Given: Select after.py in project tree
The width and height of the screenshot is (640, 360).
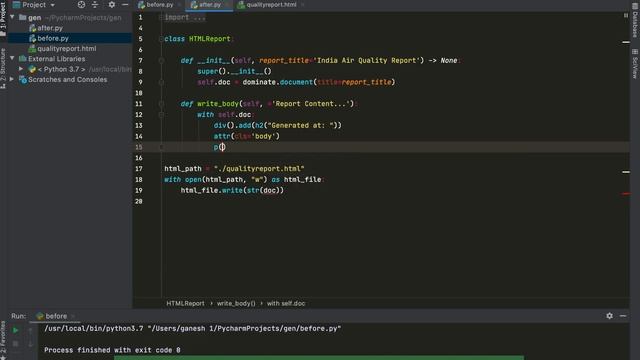Looking at the screenshot, I should 50,28.
